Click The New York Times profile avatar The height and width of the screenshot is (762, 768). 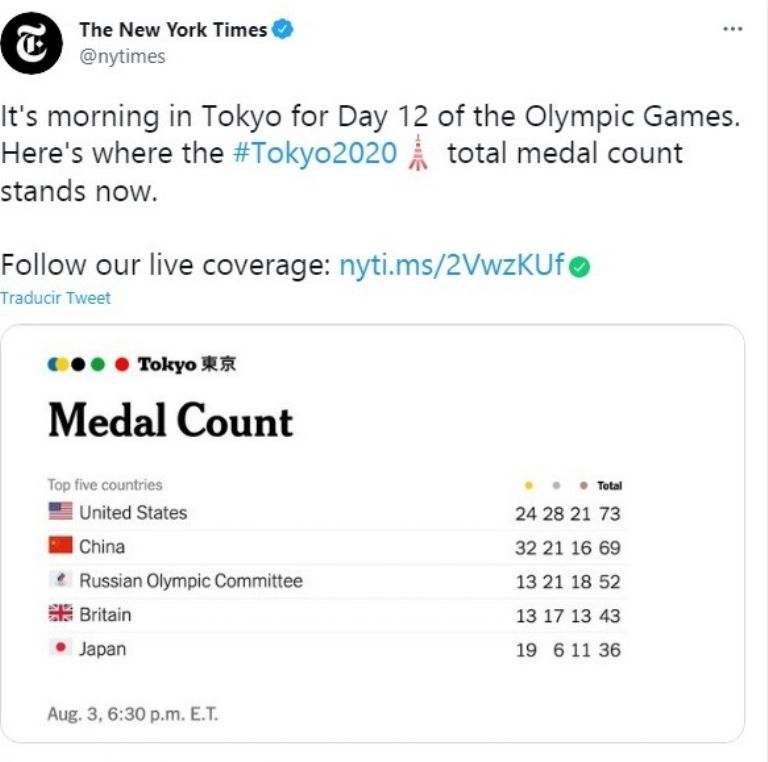pyautogui.click(x=31, y=43)
